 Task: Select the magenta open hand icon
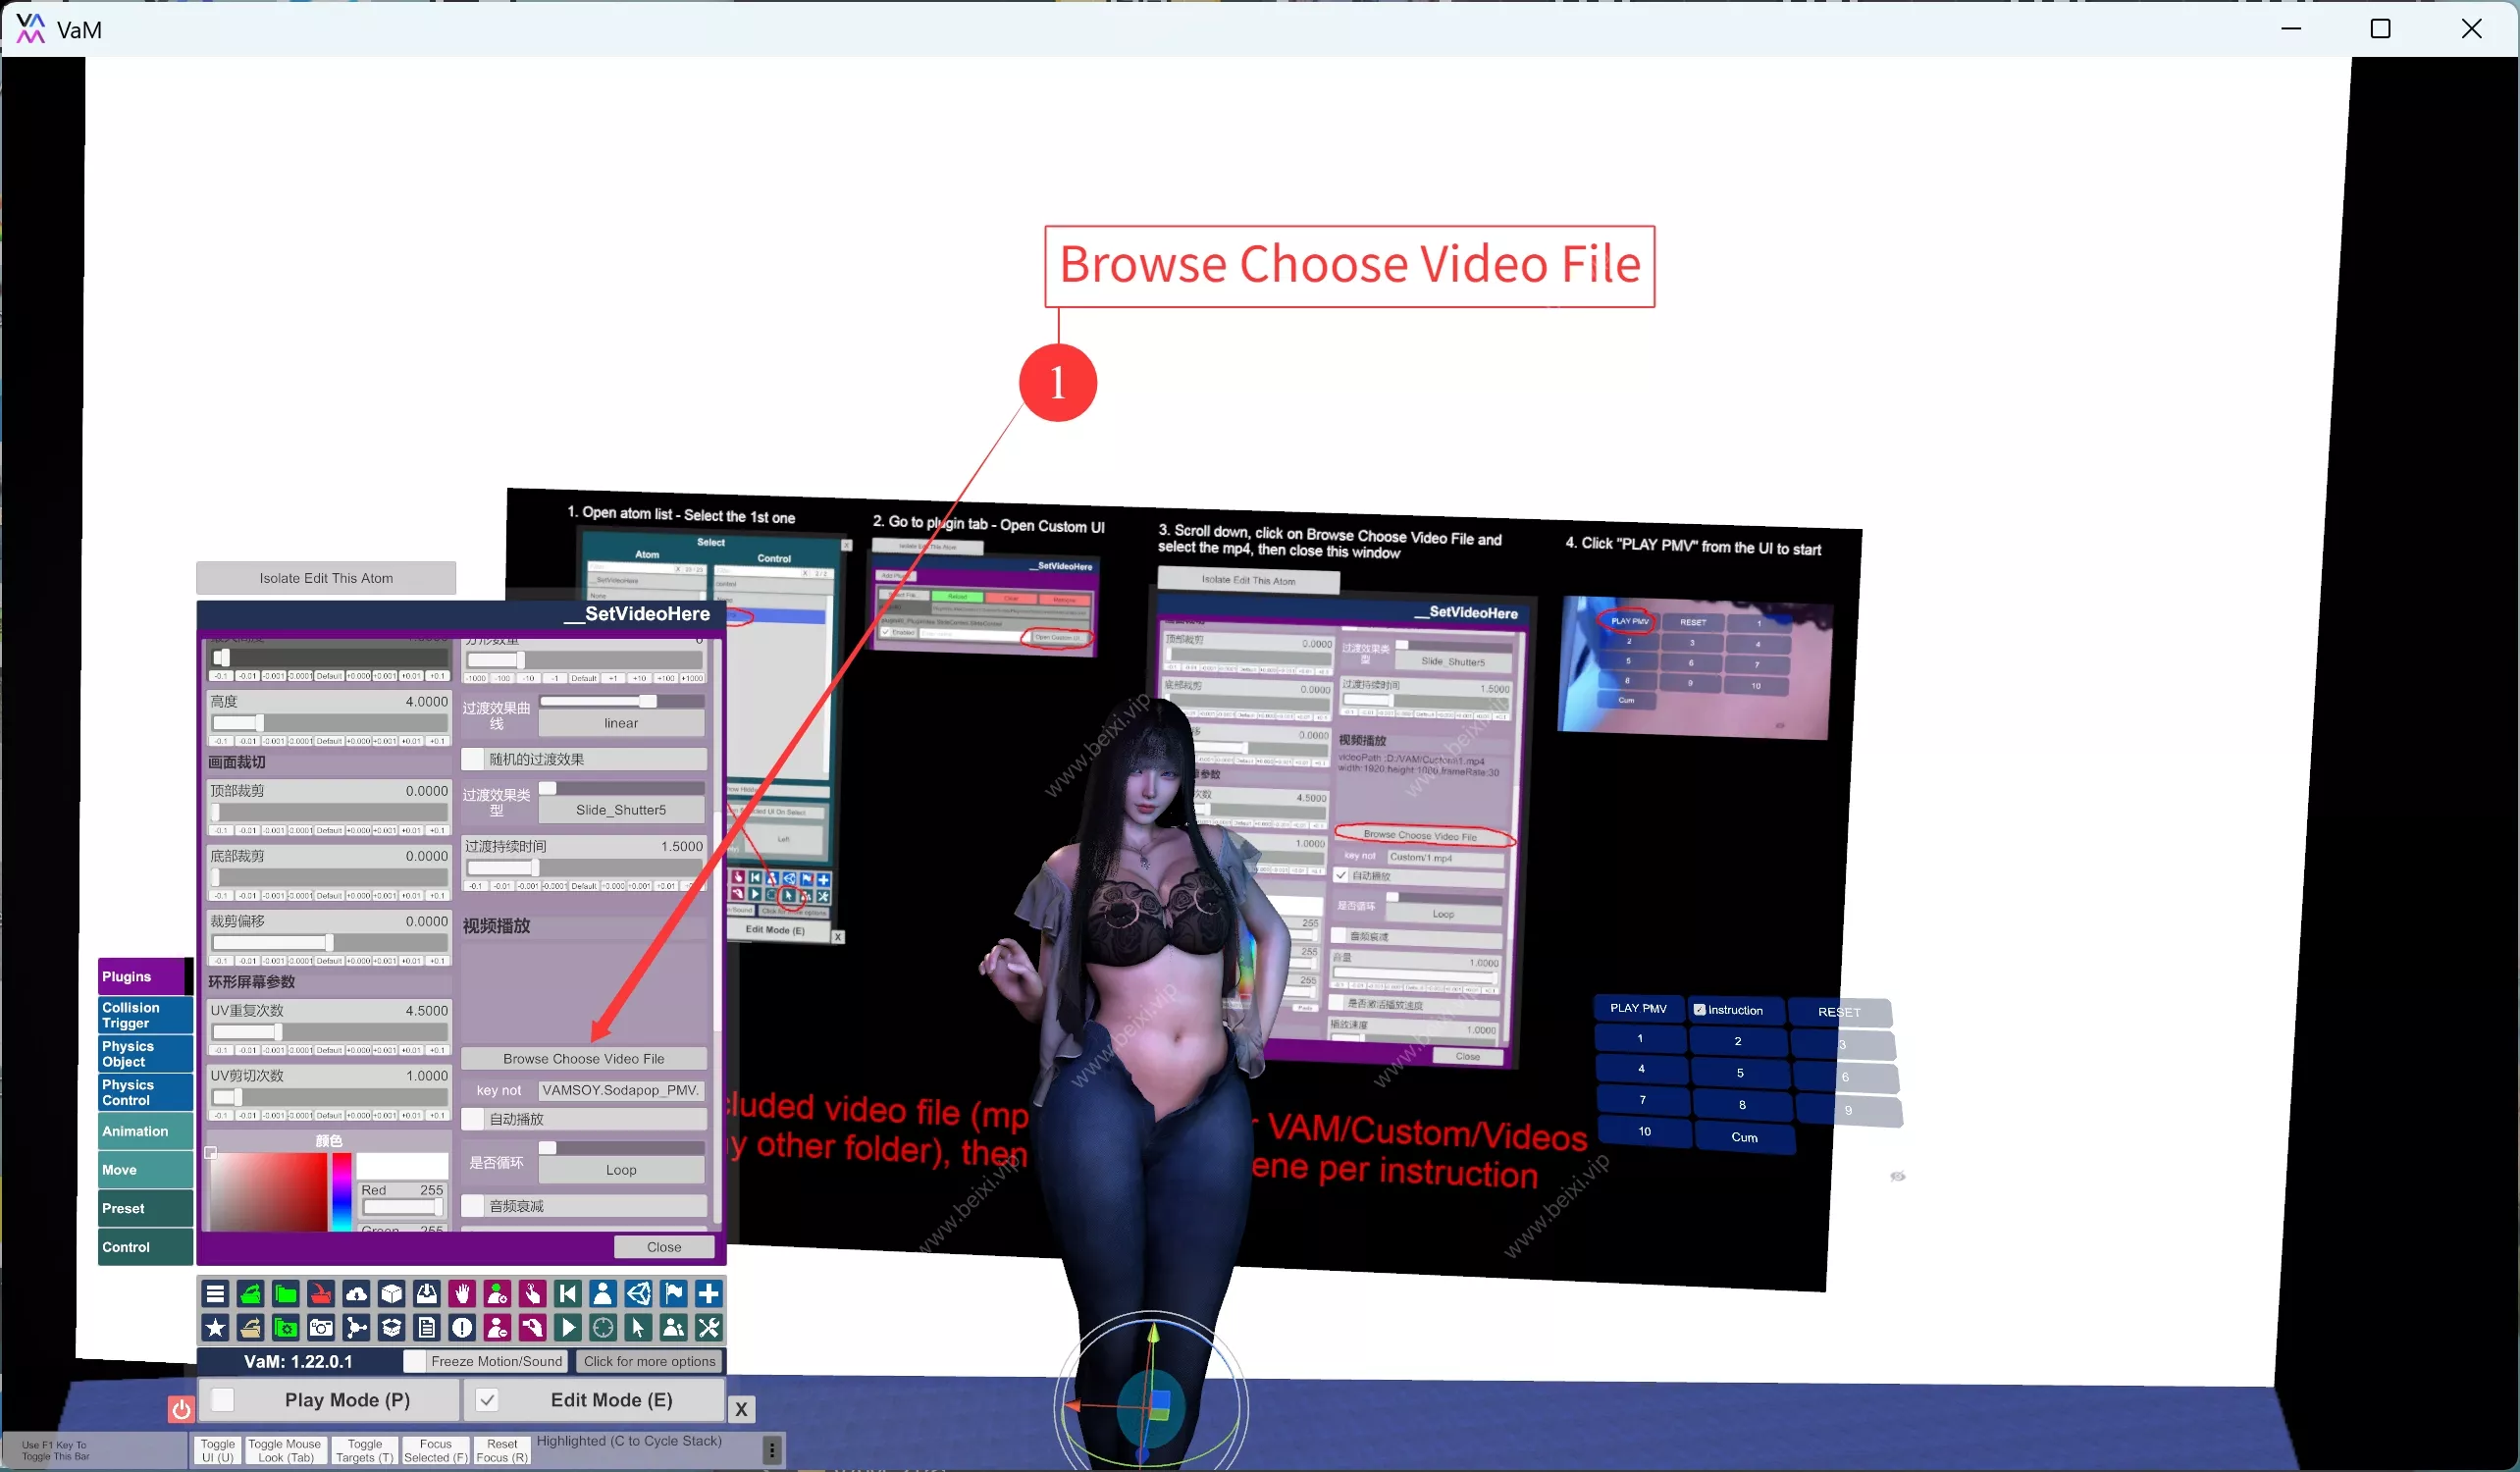(462, 1294)
